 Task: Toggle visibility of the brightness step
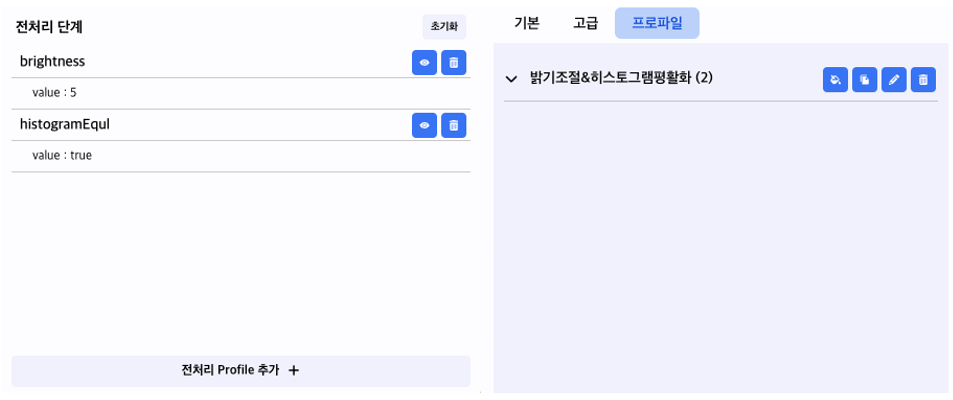[x=424, y=63]
